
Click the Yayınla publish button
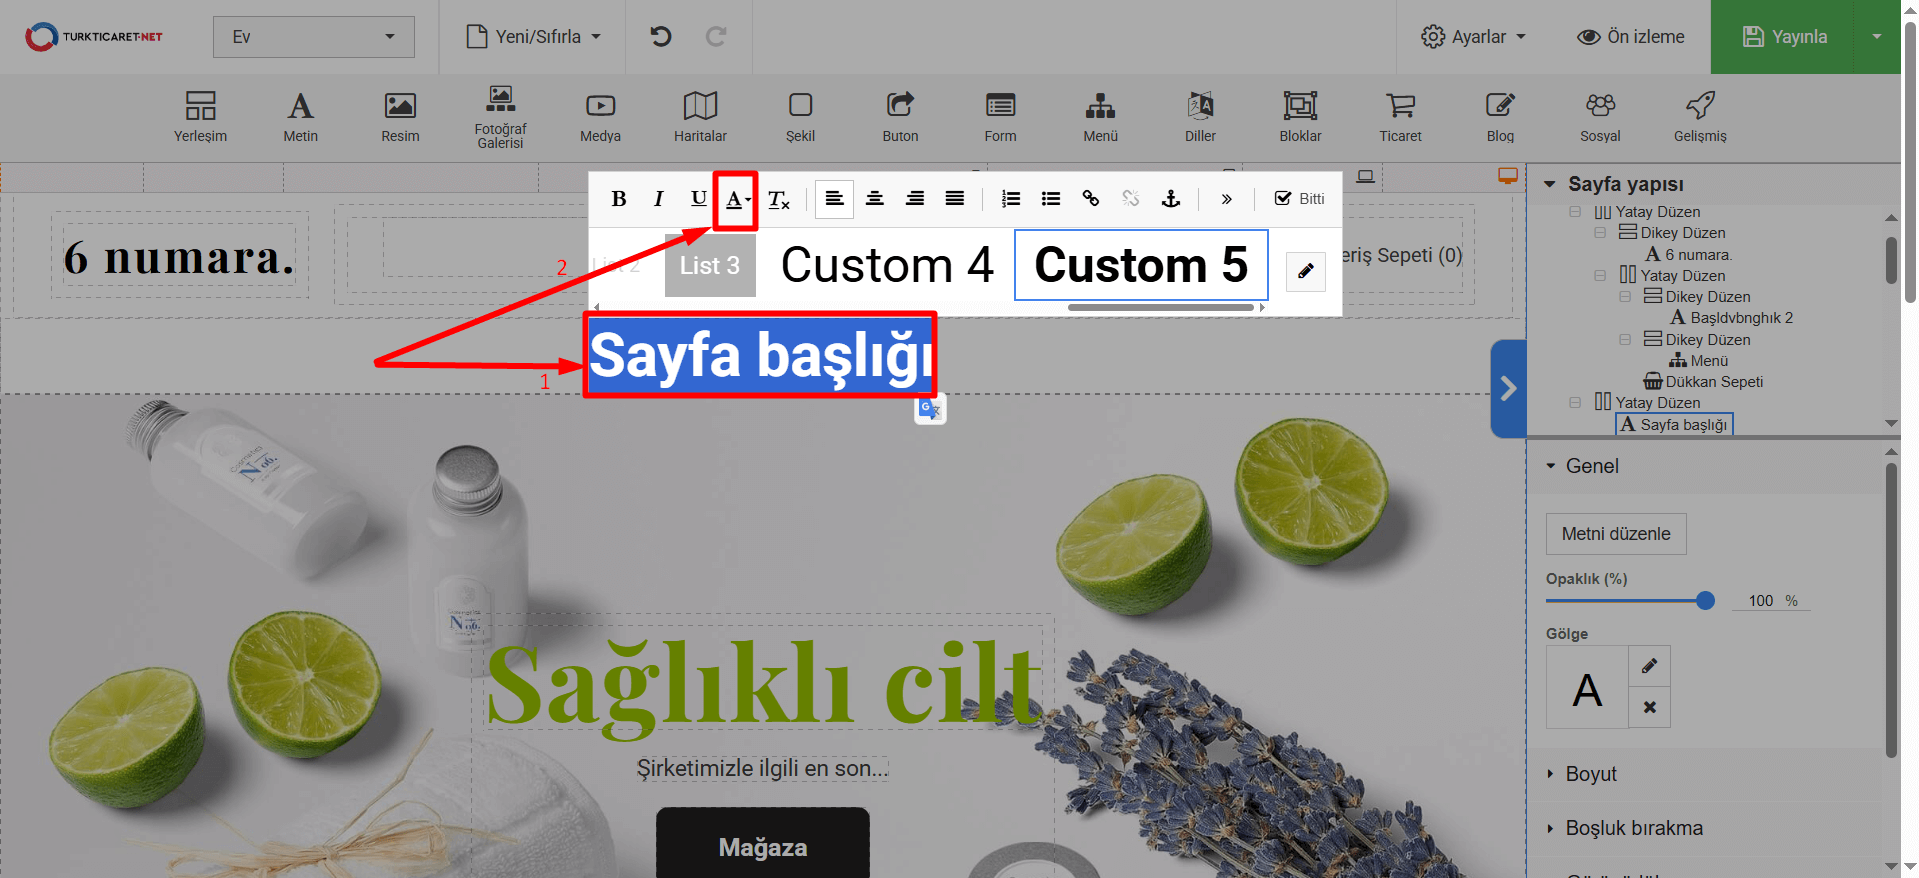point(1785,37)
